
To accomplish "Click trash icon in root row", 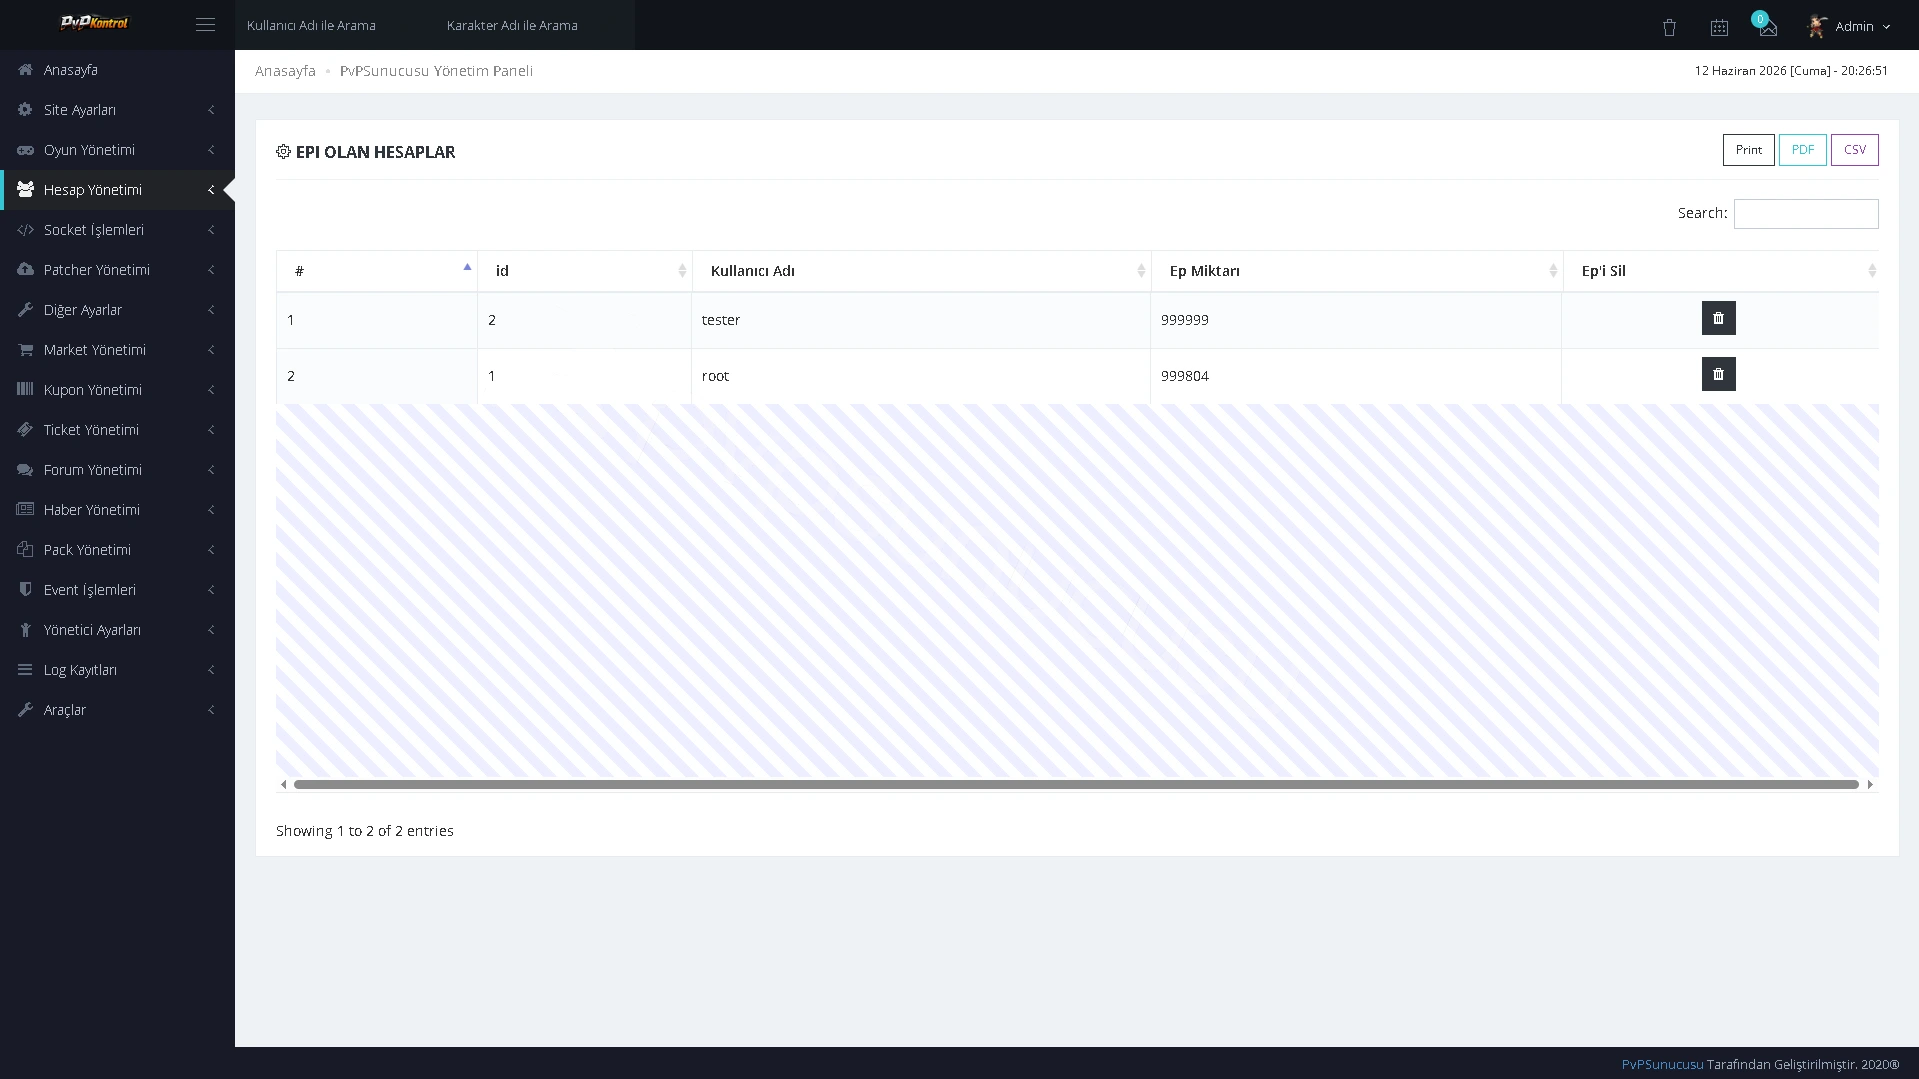I will (1718, 374).
